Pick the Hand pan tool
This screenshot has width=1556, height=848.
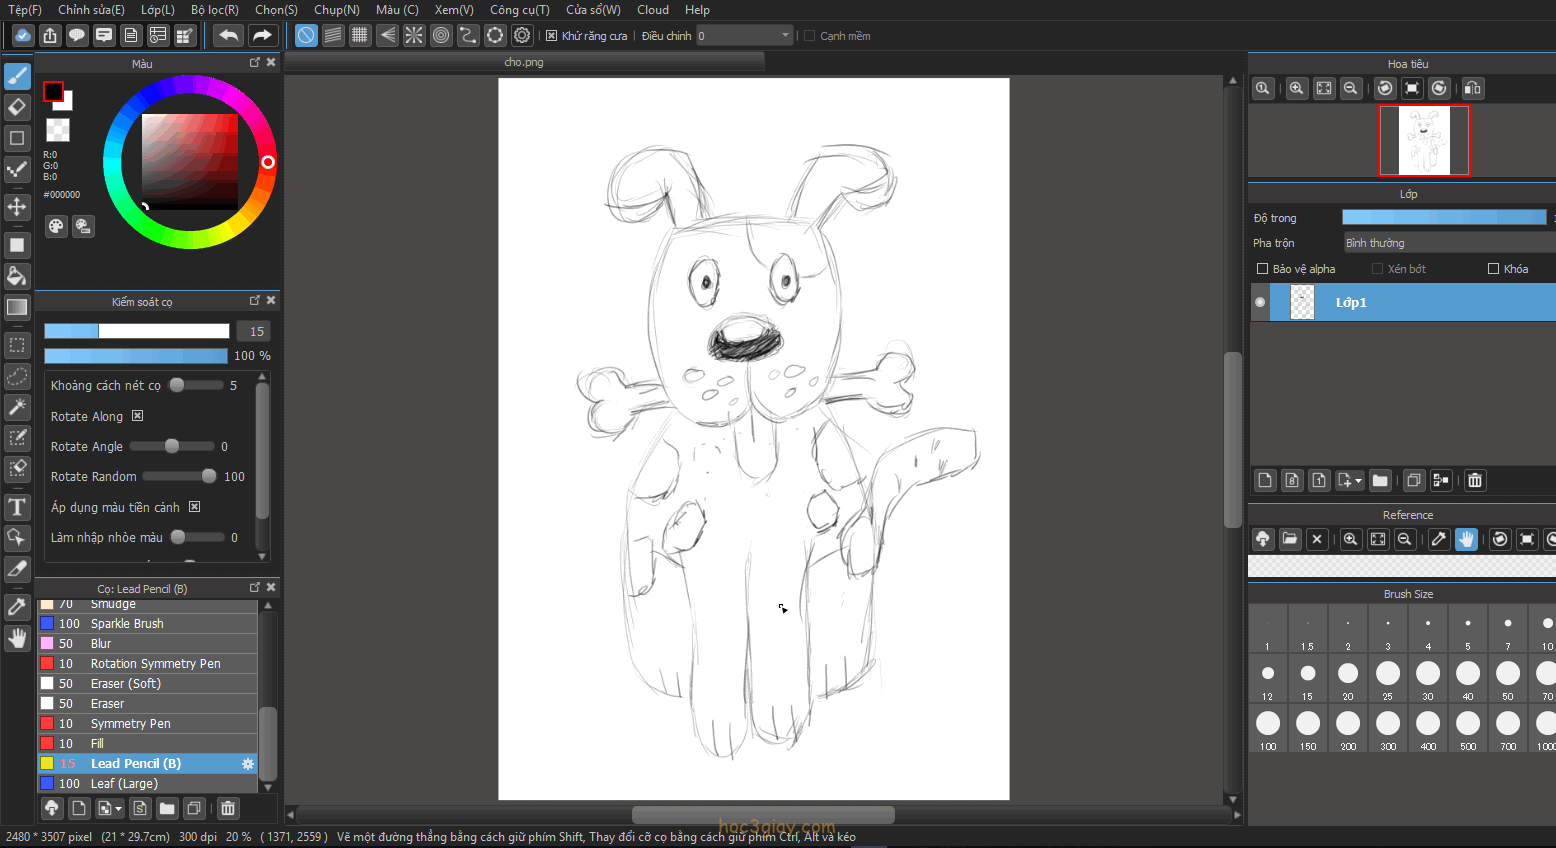point(17,638)
